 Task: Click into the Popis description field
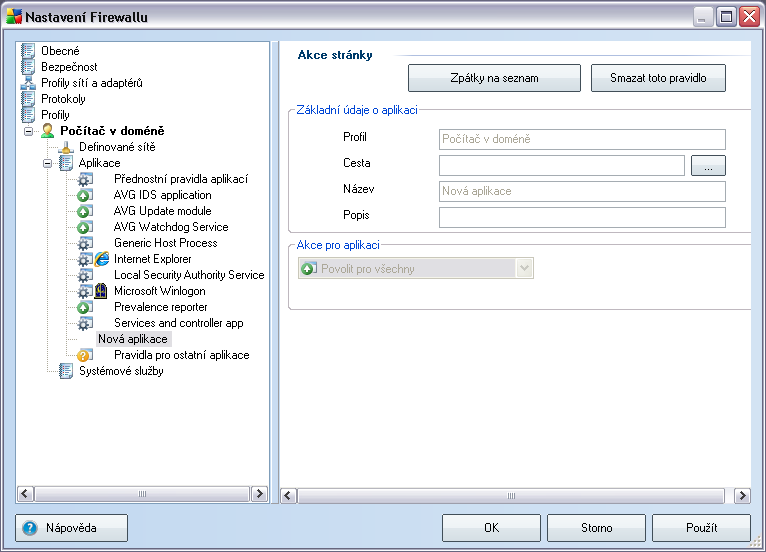pos(582,217)
